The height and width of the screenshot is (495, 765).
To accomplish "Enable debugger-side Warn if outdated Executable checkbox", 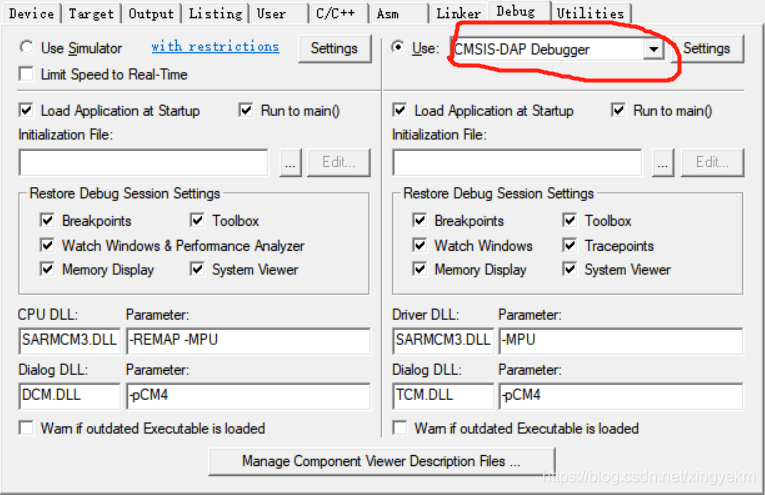I will [400, 428].
